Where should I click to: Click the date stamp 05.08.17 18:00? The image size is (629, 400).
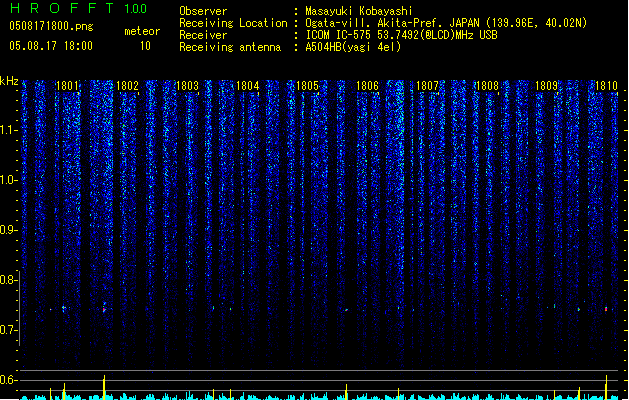[x=51, y=46]
